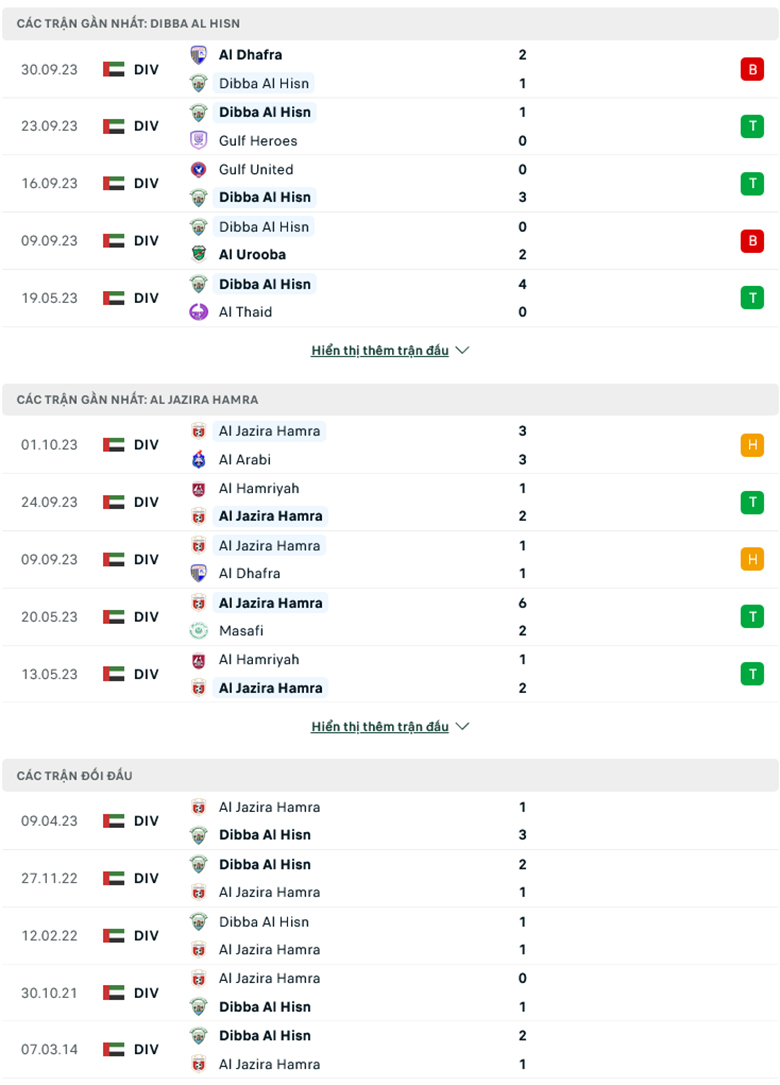Toggle the red B result badge for Al Dhafra match
Image resolution: width=780 pixels, height=1085 pixels.
(x=752, y=69)
